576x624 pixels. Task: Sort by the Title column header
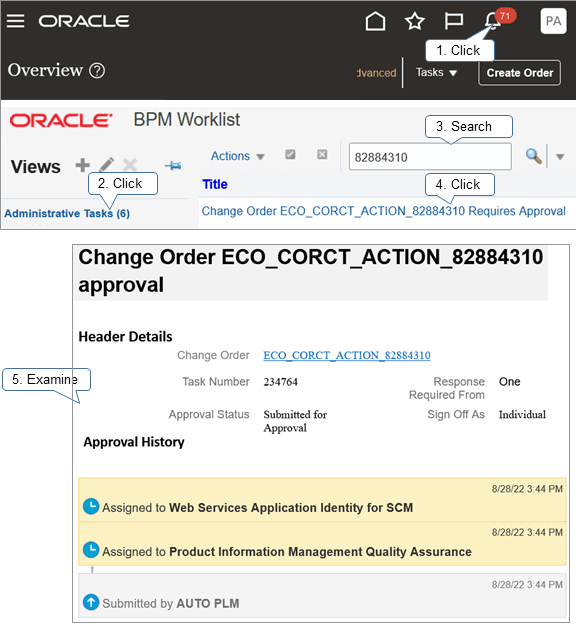[x=215, y=184]
